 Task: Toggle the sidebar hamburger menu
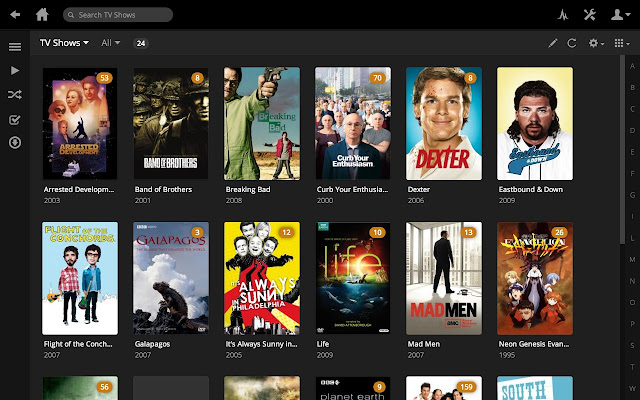click(x=15, y=47)
